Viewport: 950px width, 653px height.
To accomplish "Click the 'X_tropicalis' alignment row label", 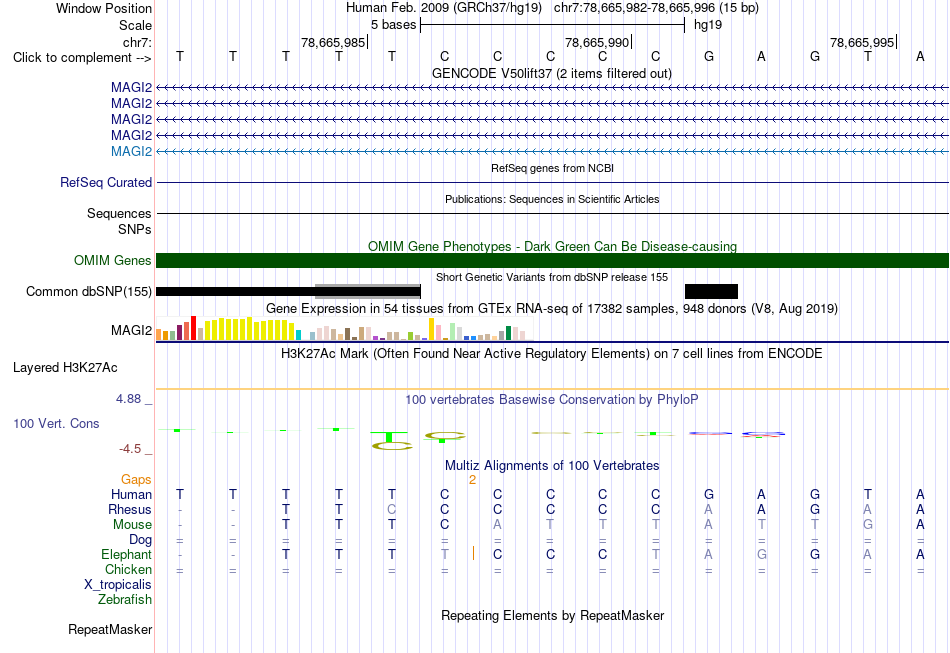I will [x=118, y=585].
